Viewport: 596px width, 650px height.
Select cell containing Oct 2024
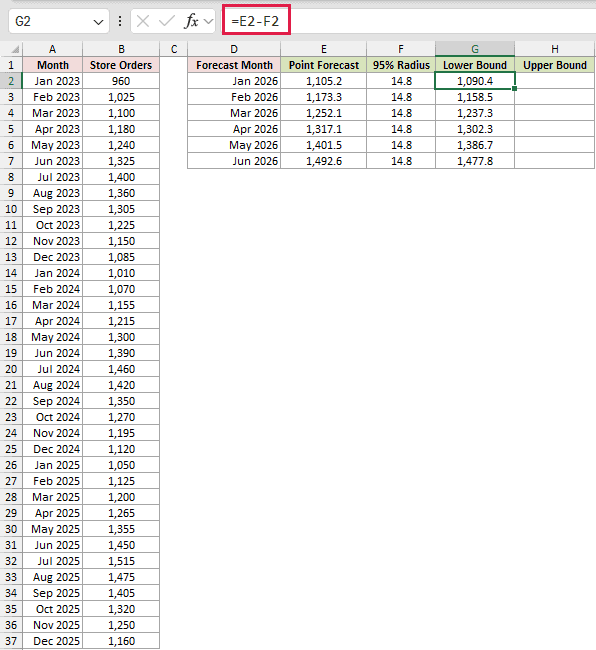[x=53, y=417]
